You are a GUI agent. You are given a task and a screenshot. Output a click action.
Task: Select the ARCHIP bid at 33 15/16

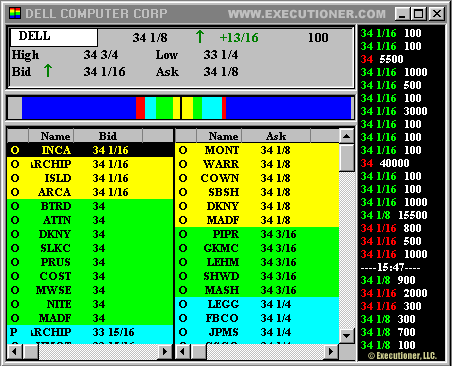point(90,332)
